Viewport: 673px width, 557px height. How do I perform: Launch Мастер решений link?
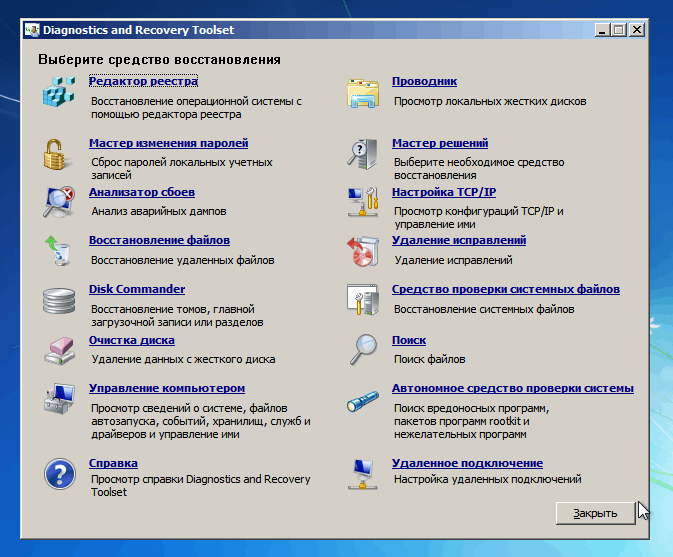[440, 143]
